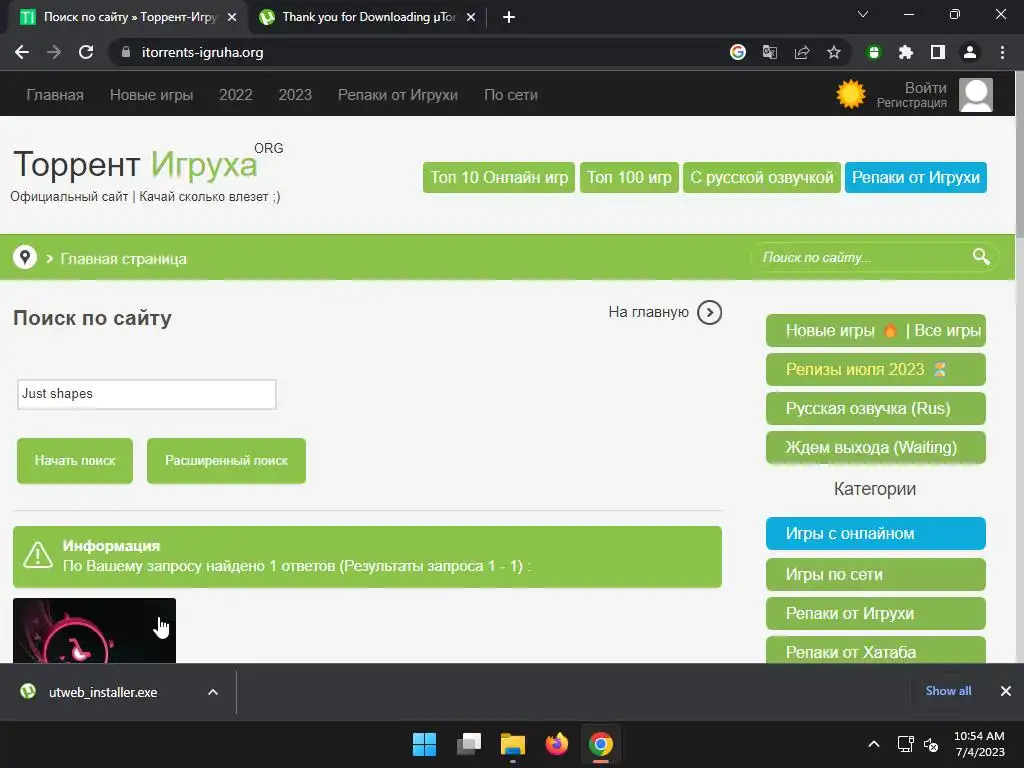Click the Google icon in address bar
Viewport: 1024px width, 768px height.
click(x=737, y=52)
